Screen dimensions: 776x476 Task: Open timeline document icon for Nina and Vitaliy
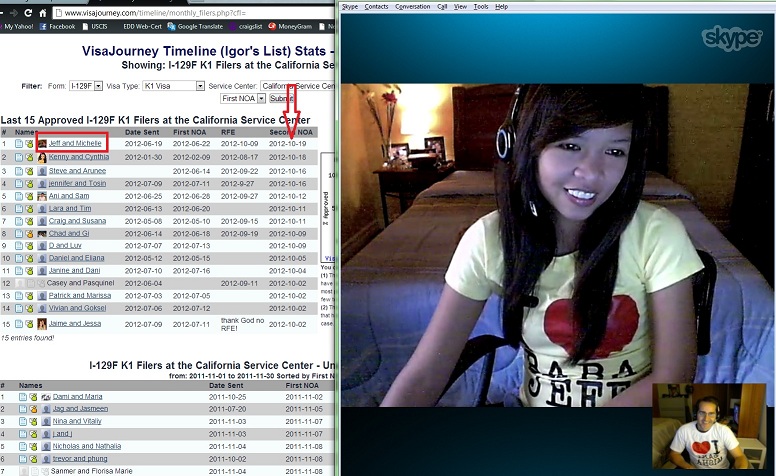pyautogui.click(x=23, y=422)
